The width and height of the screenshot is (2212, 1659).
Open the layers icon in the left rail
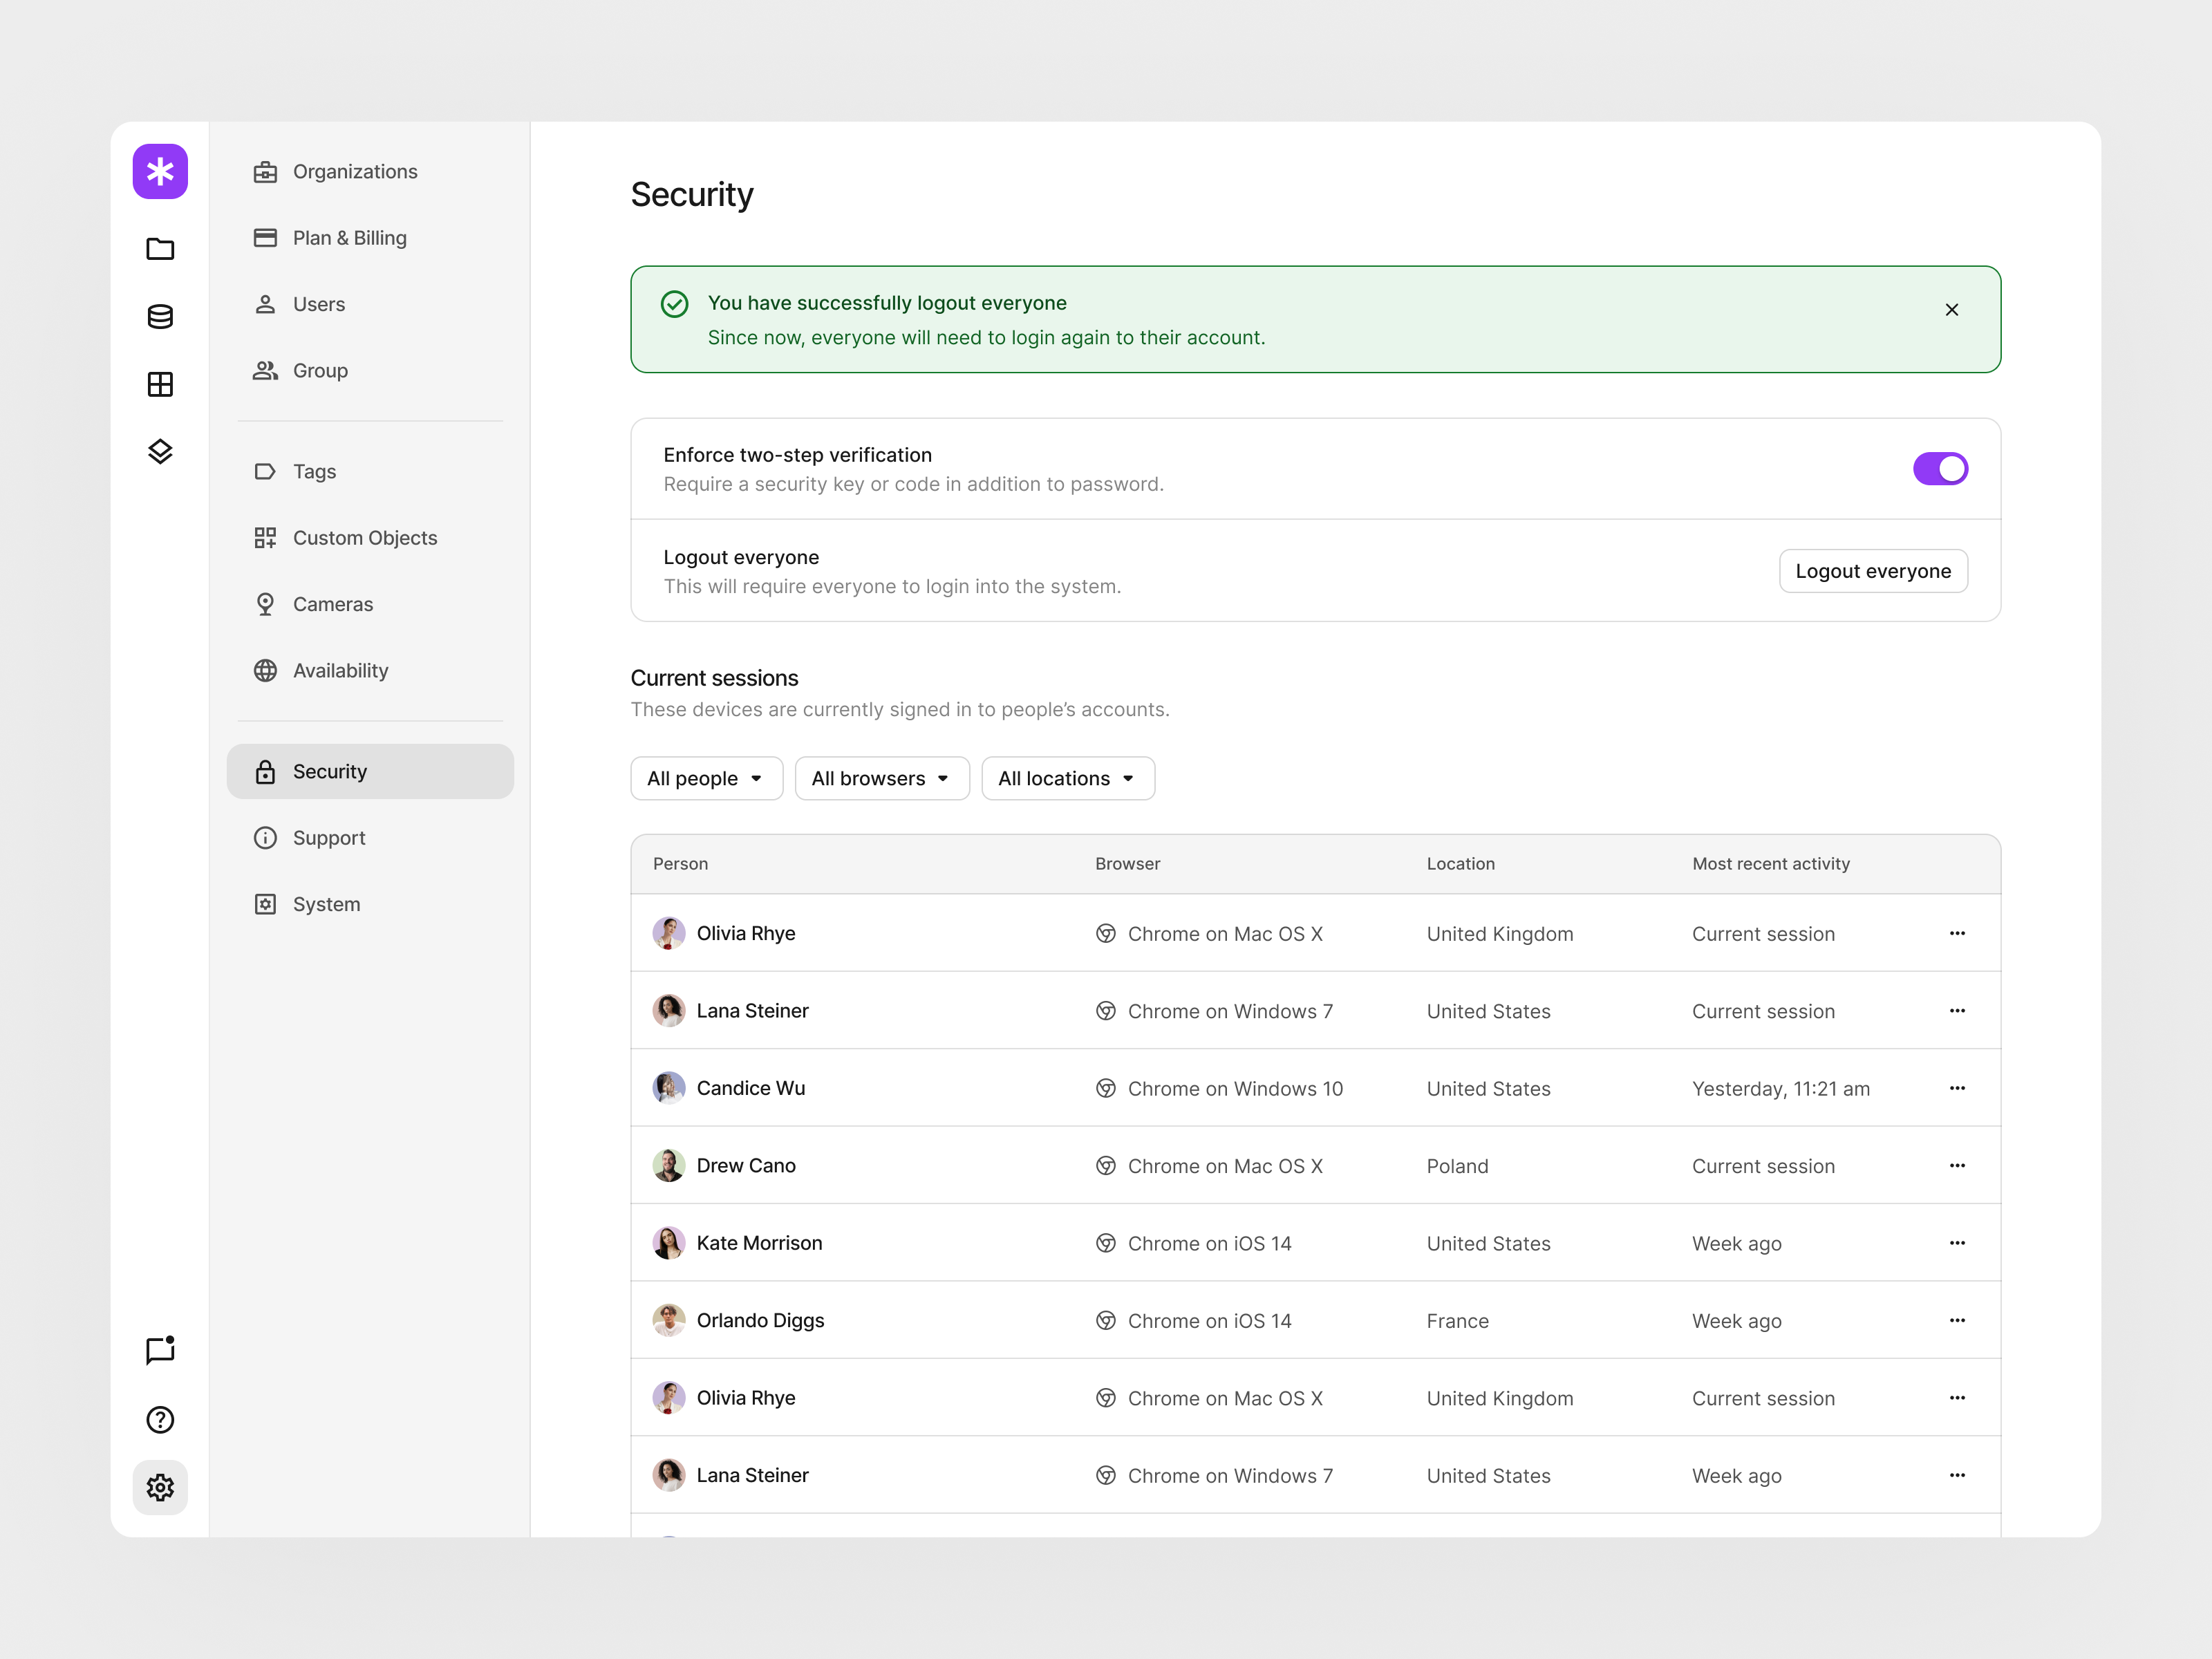tap(160, 451)
